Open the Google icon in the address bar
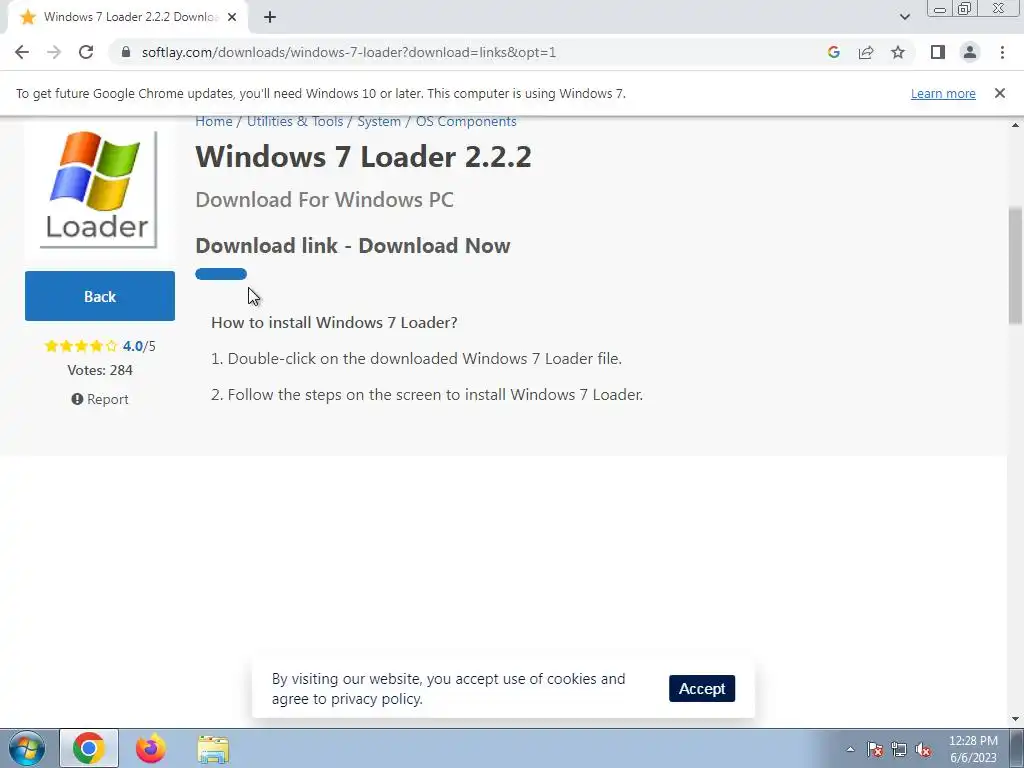 [833, 52]
